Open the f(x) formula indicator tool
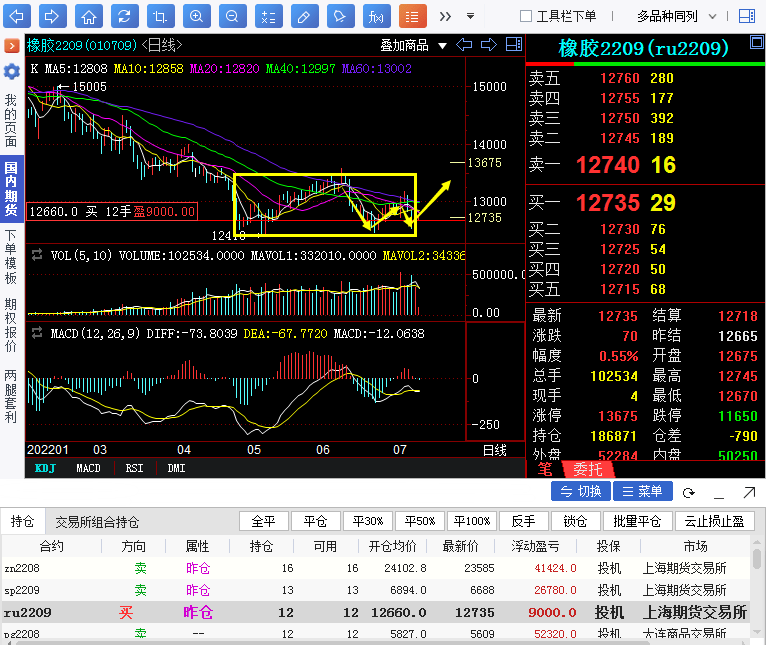Viewport: 766px width, 645px height. (x=376, y=16)
